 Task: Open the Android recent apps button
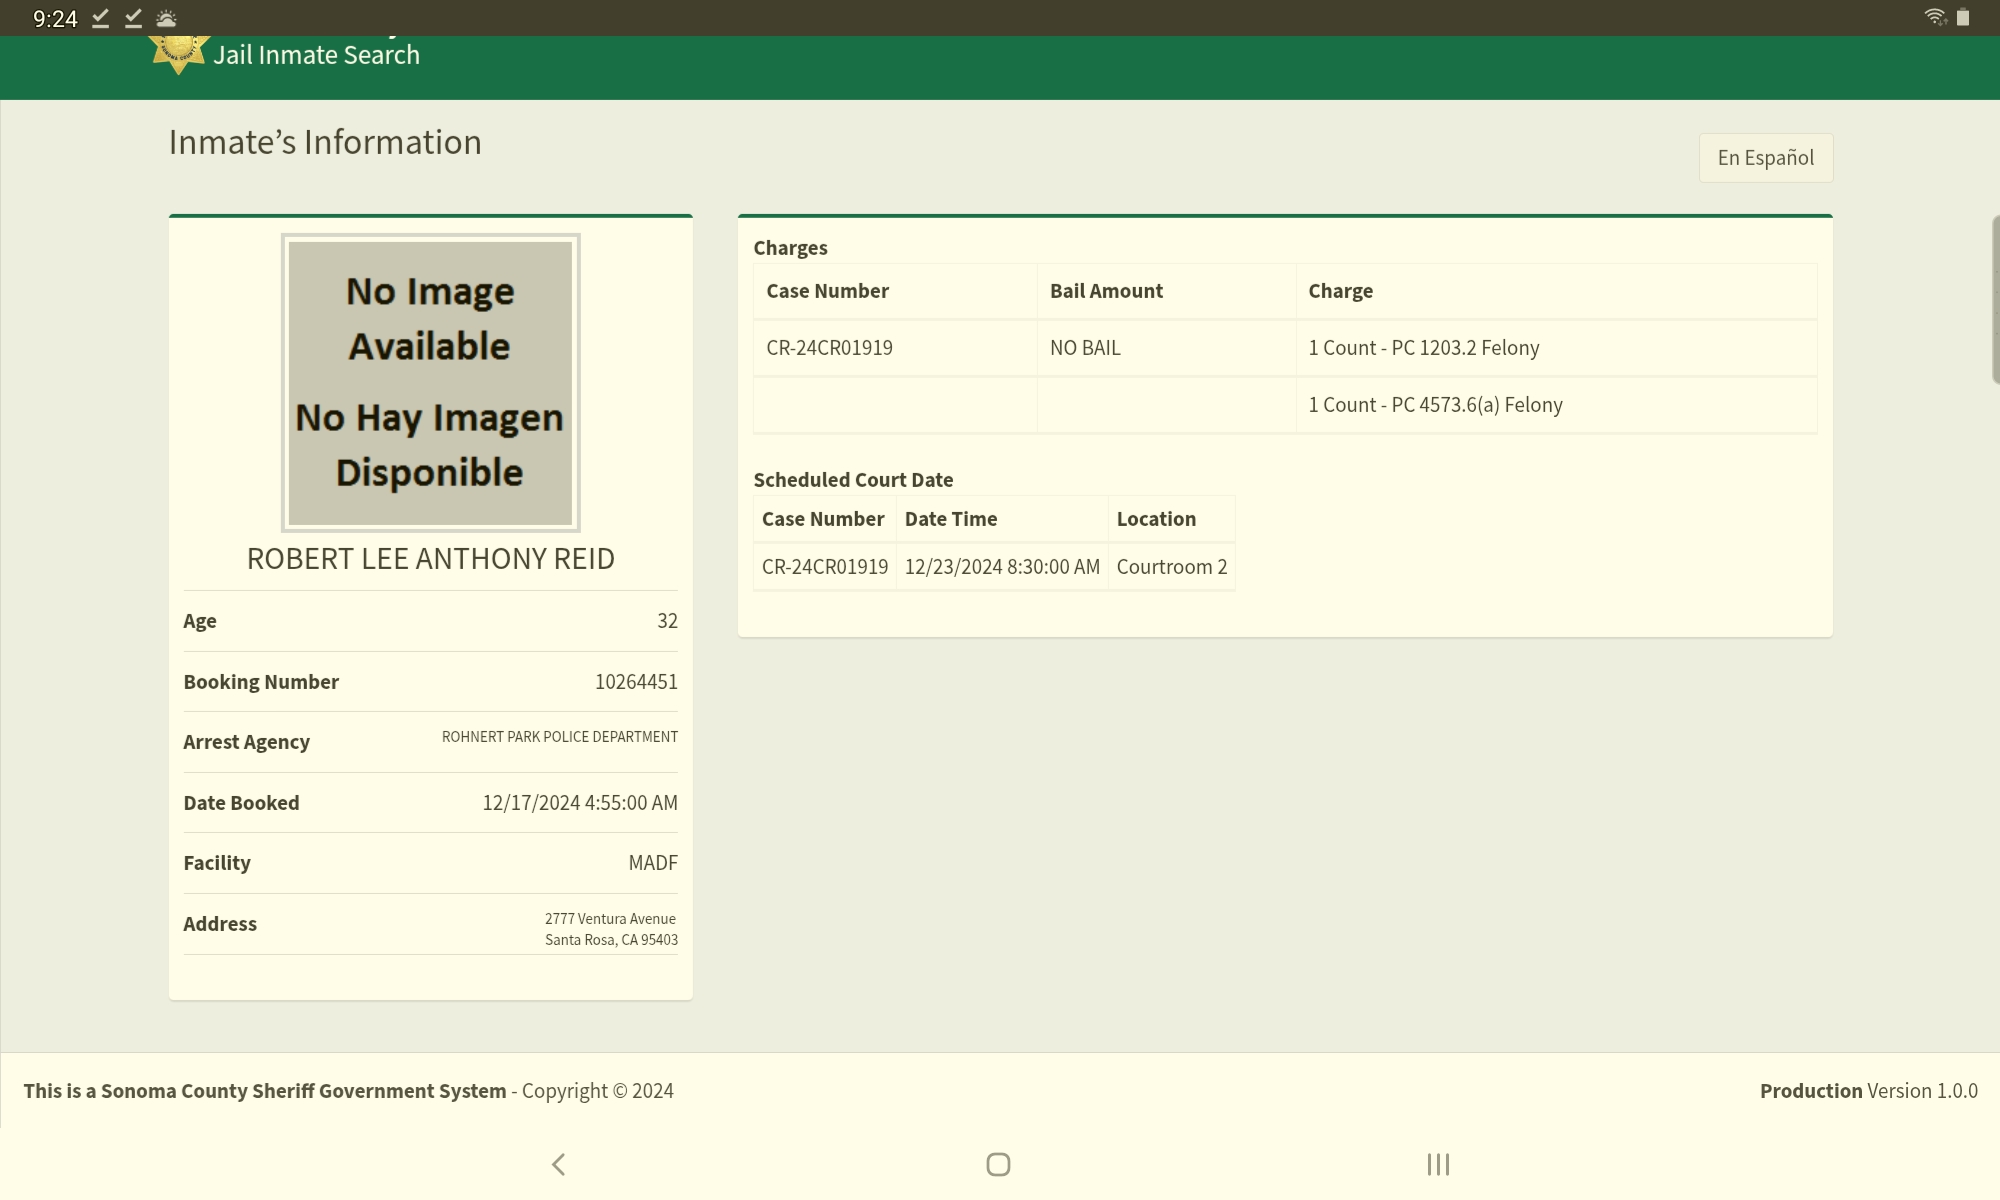[1438, 1164]
